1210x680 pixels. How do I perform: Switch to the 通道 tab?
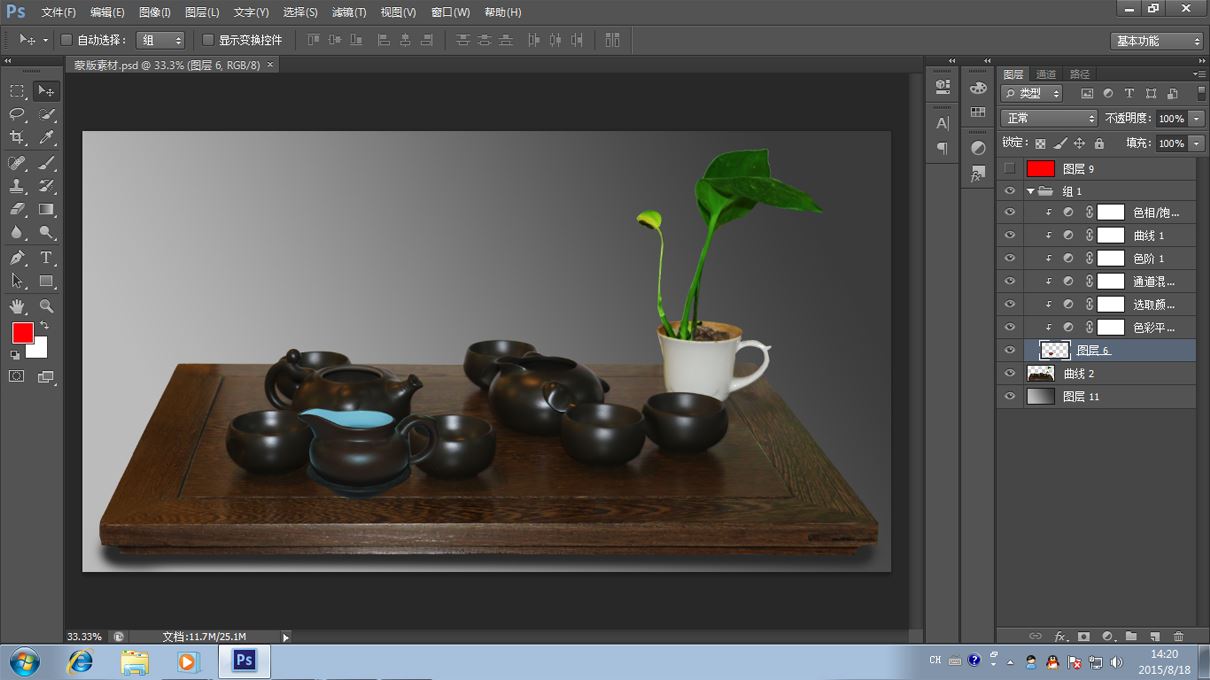[1046, 74]
